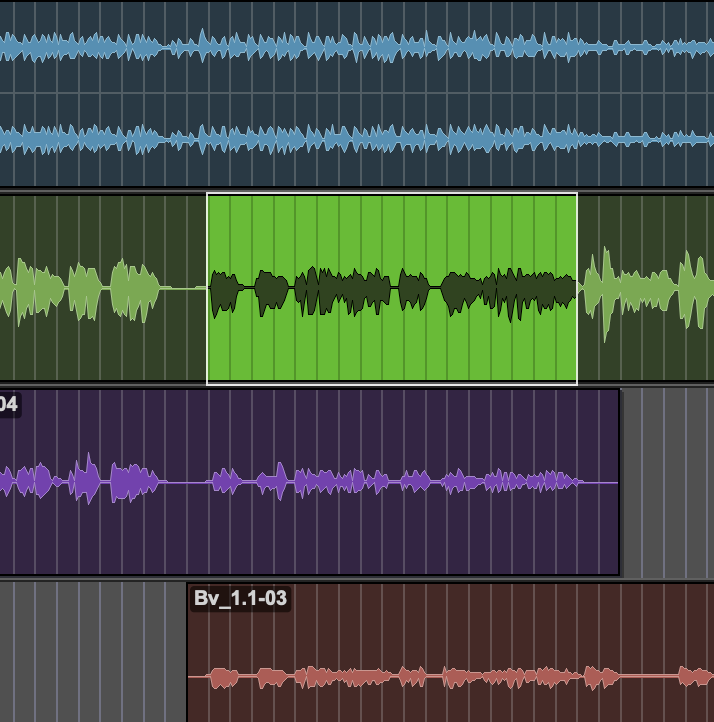Click divider between blue and green tracks
The width and height of the screenshot is (714, 722).
[357, 190]
